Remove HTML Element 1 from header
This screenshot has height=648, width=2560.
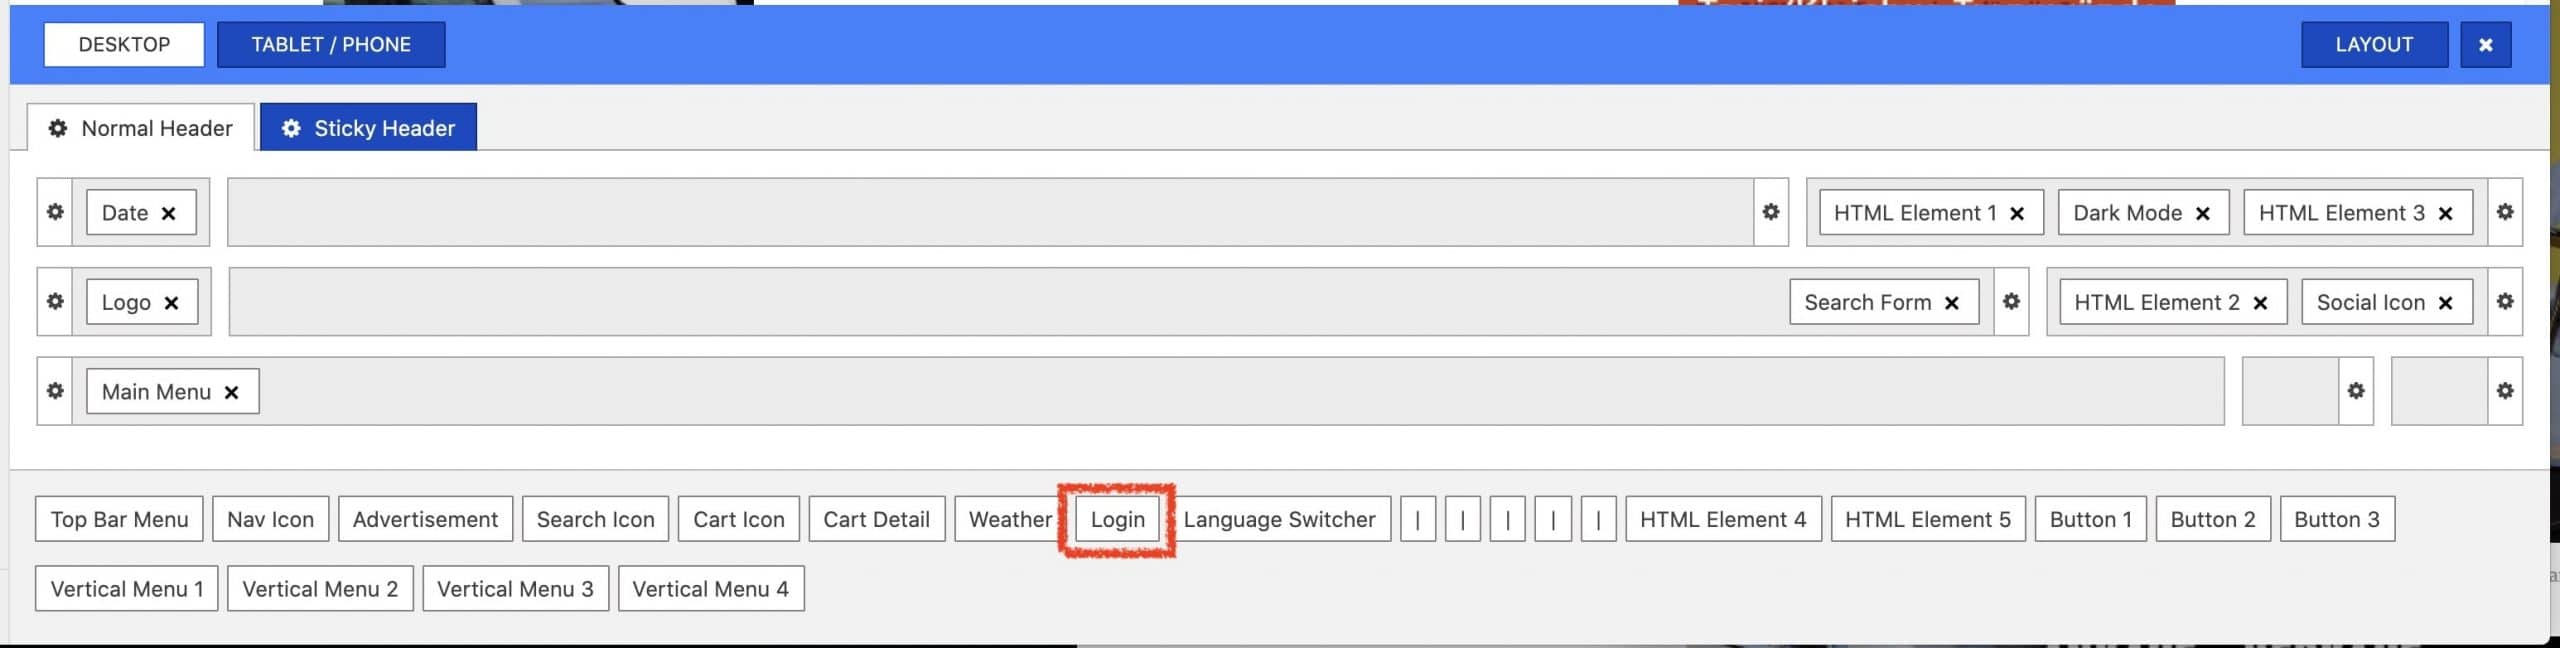(x=2017, y=213)
